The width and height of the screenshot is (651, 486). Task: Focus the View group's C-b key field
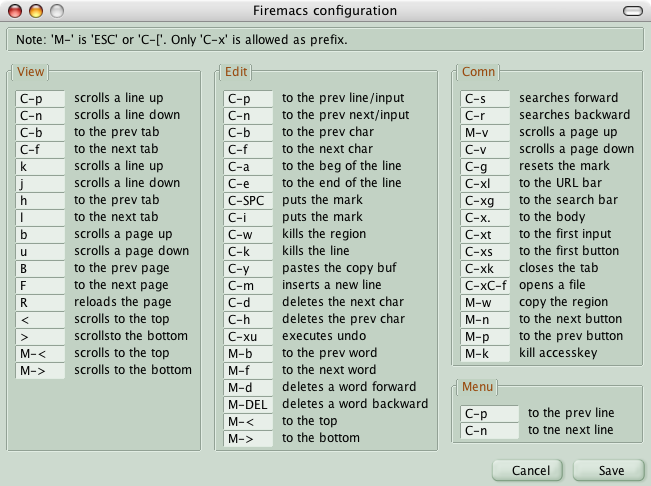[40, 133]
